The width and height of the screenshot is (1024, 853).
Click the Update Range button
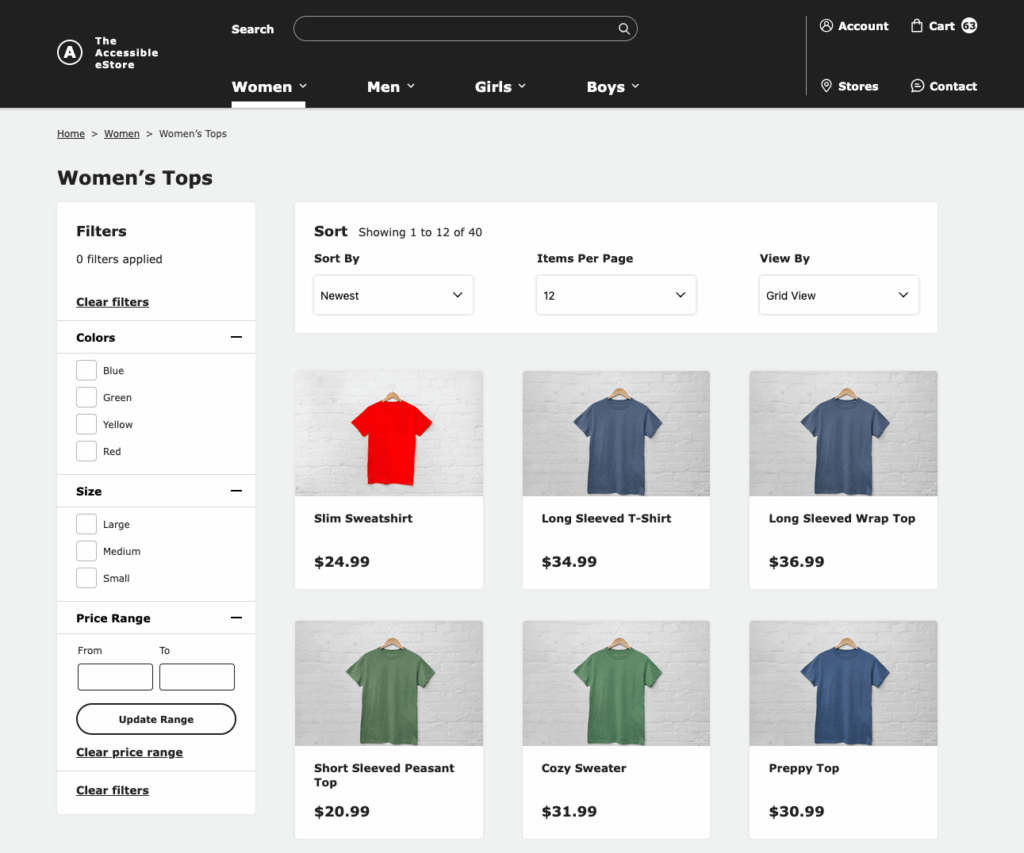tap(156, 719)
